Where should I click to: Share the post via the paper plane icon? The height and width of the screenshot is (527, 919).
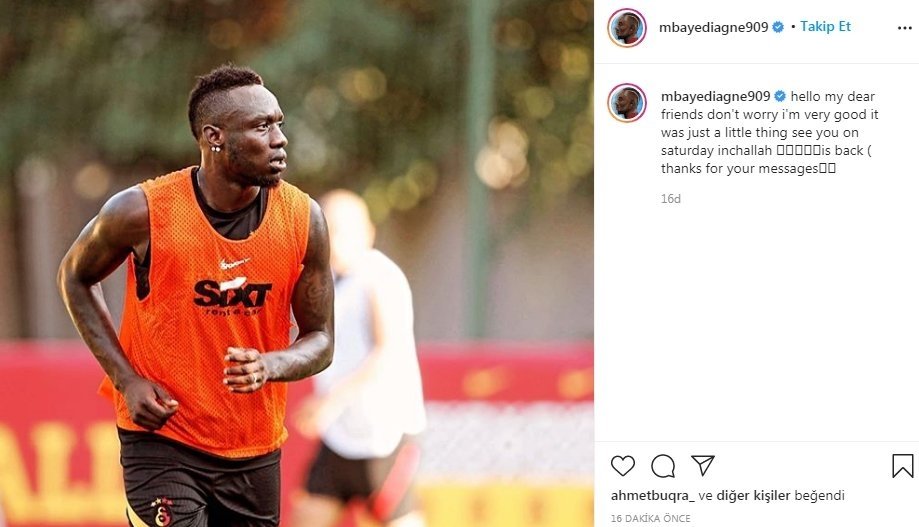[x=703, y=465]
